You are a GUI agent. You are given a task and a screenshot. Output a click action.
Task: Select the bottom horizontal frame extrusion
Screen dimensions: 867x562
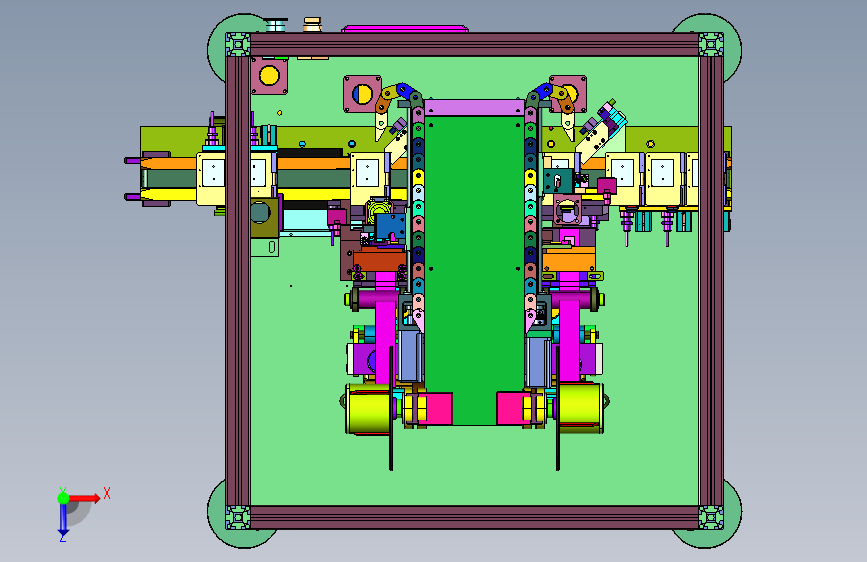tap(474, 517)
